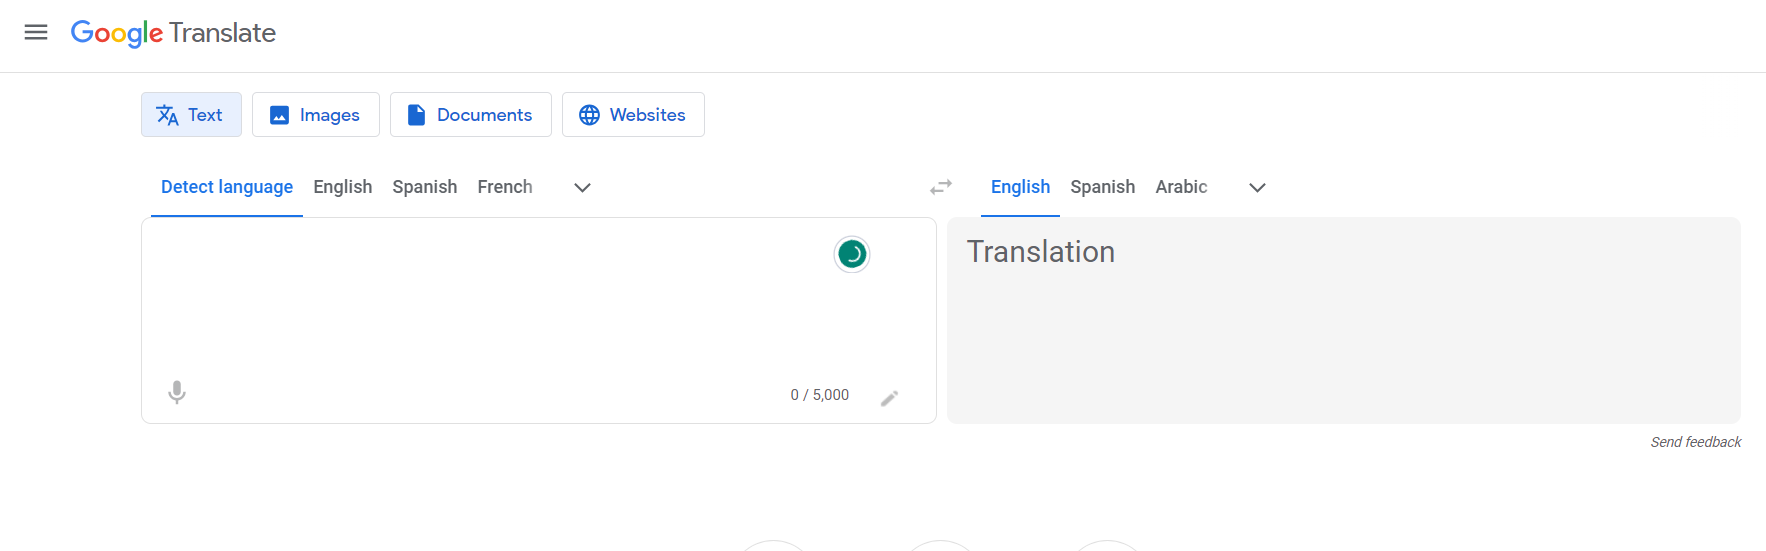
Task: Choose French as source language
Action: click(x=505, y=187)
